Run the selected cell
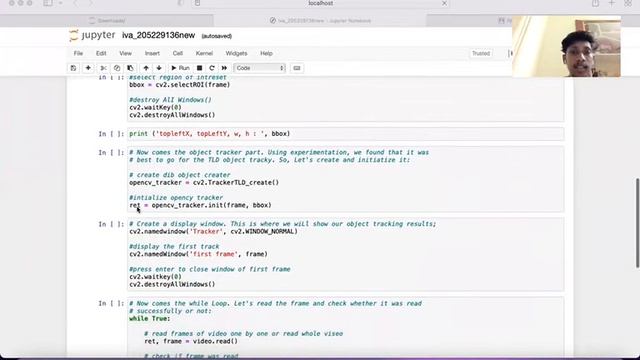The height and width of the screenshot is (360, 640). (180, 68)
